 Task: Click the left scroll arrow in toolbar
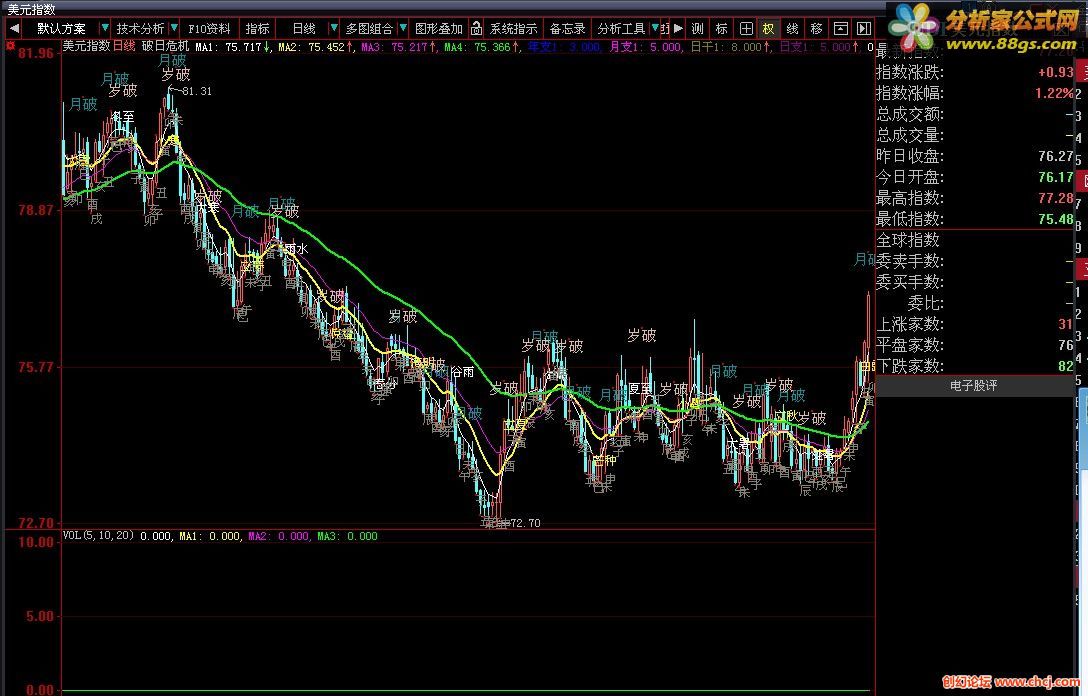click(15, 28)
